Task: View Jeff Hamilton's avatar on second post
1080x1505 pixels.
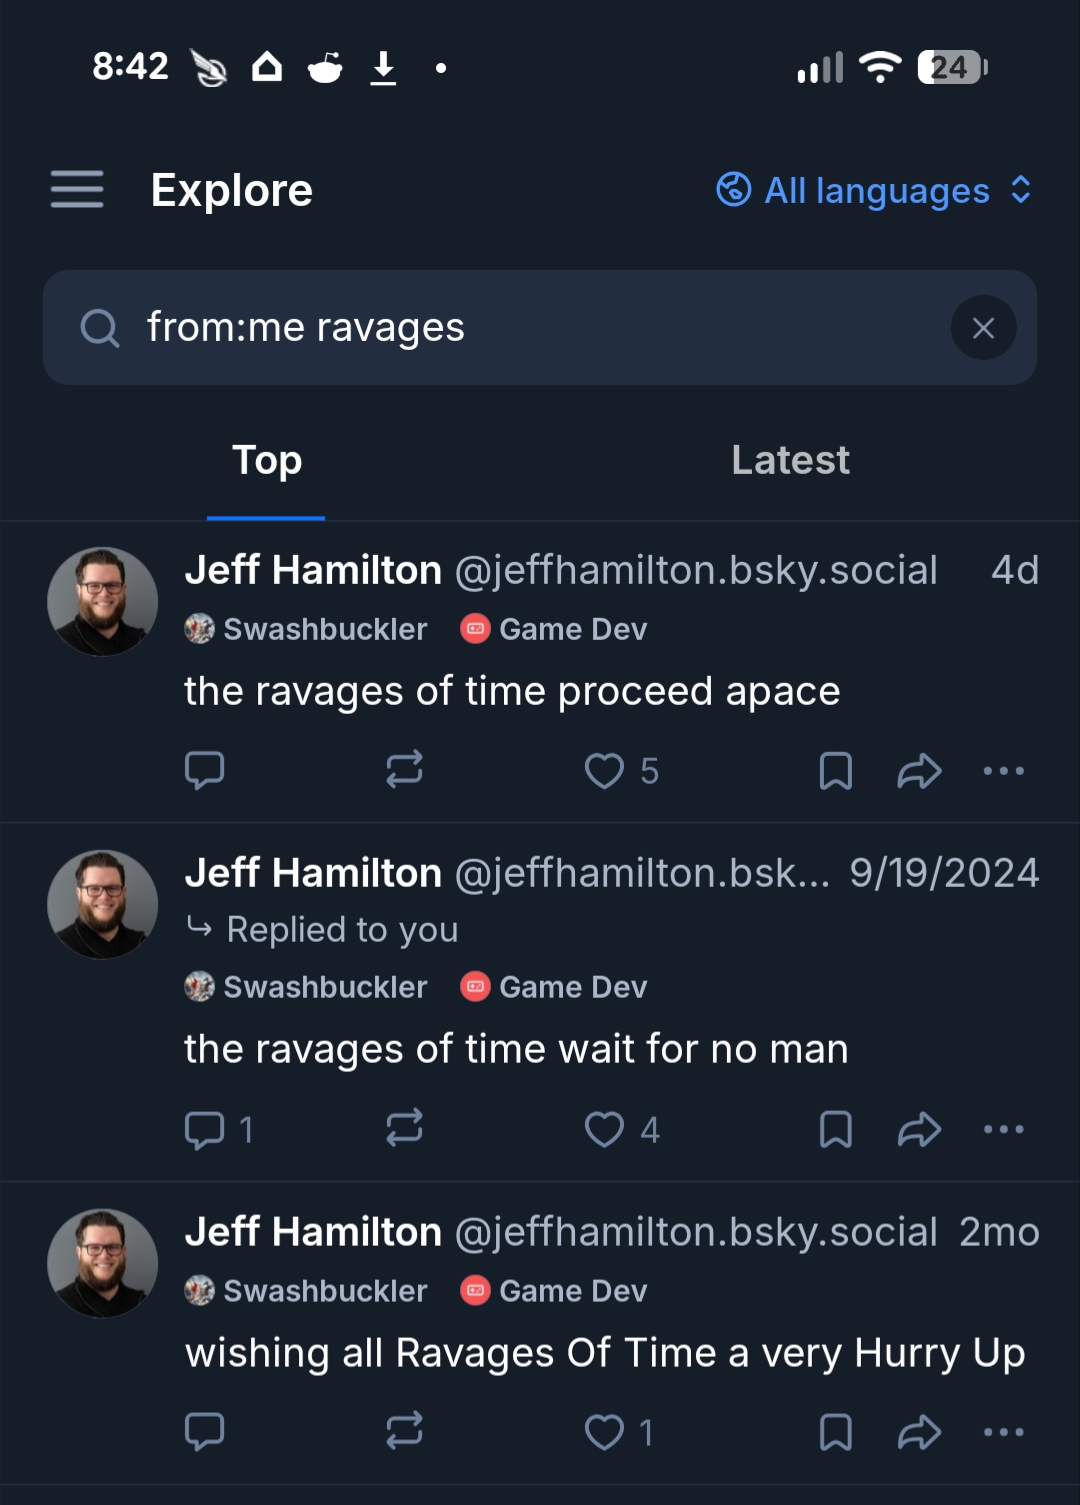Action: coord(103,905)
